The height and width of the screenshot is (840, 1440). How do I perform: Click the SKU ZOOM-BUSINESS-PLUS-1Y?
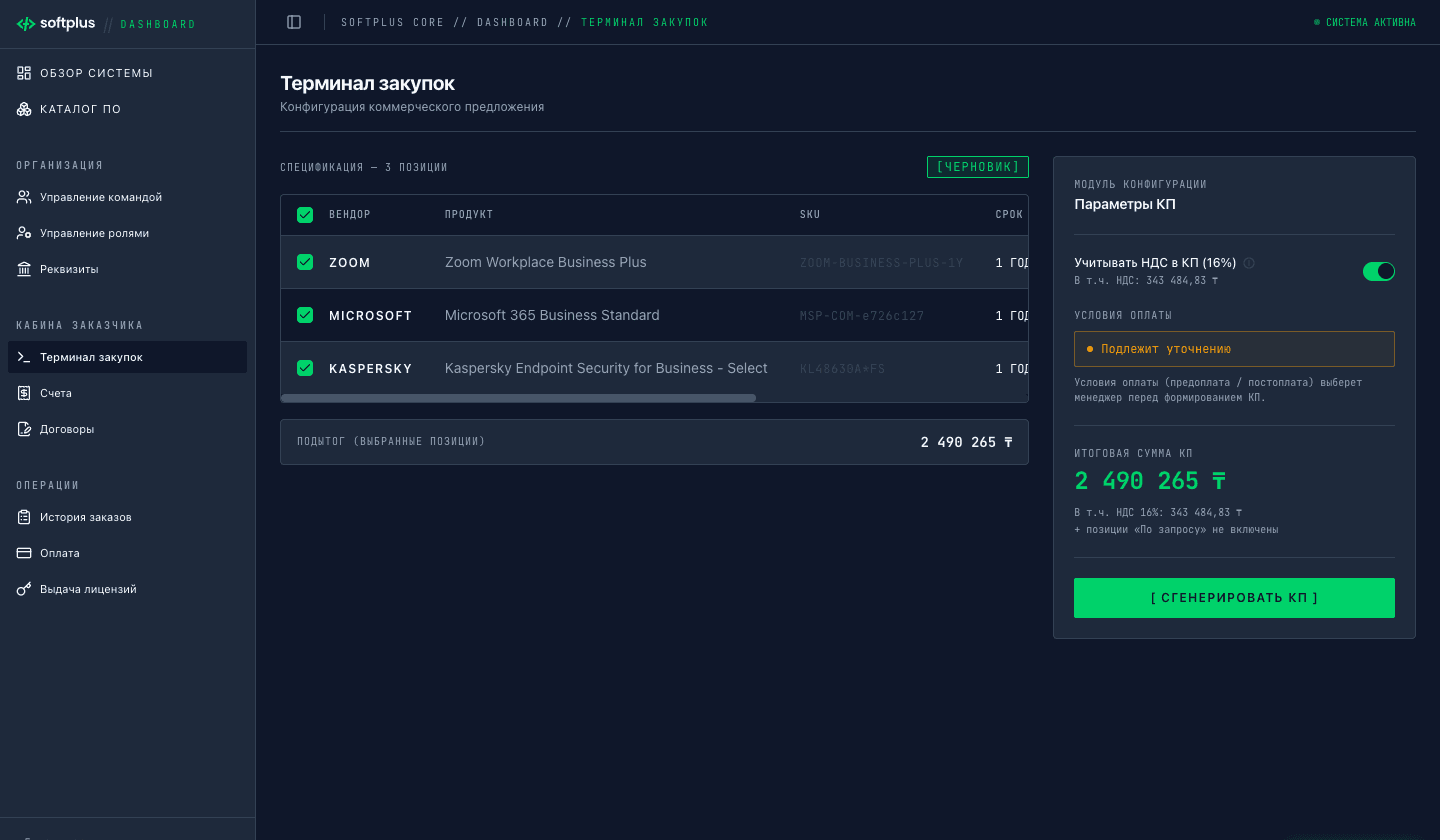coord(882,263)
